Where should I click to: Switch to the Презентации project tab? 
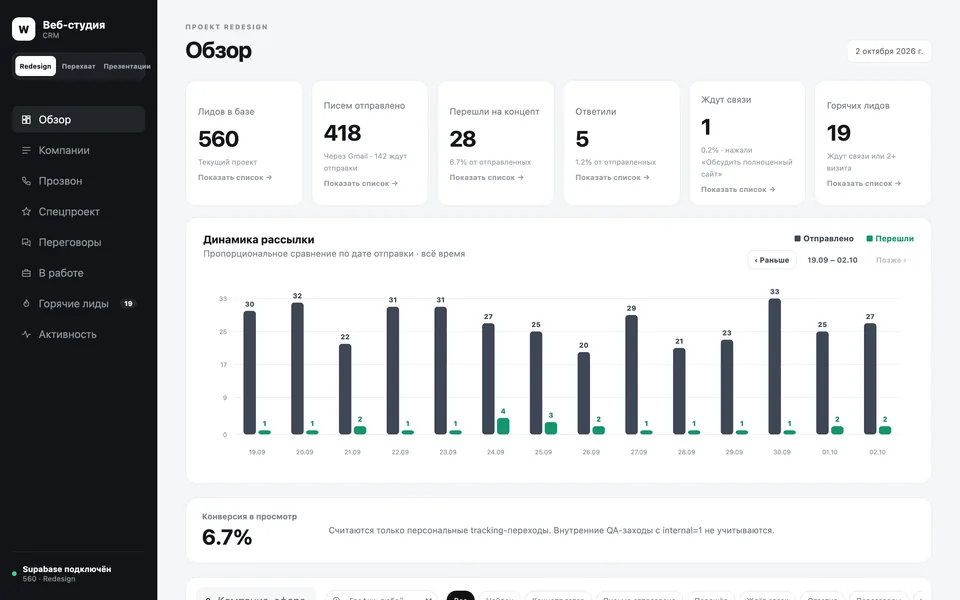[x=127, y=66]
